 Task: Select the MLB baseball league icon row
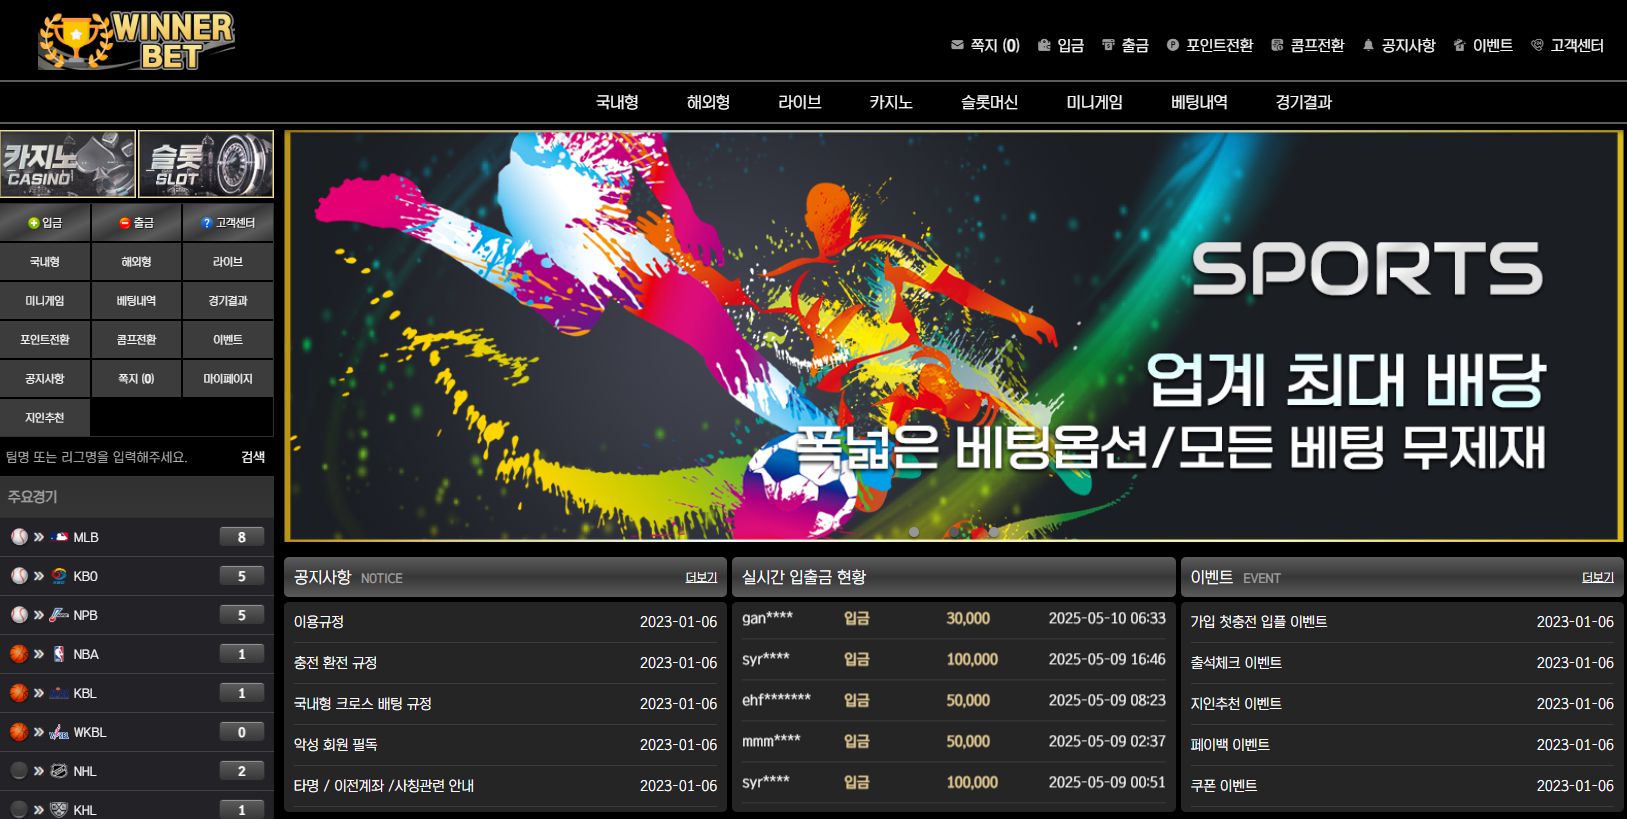(x=137, y=537)
